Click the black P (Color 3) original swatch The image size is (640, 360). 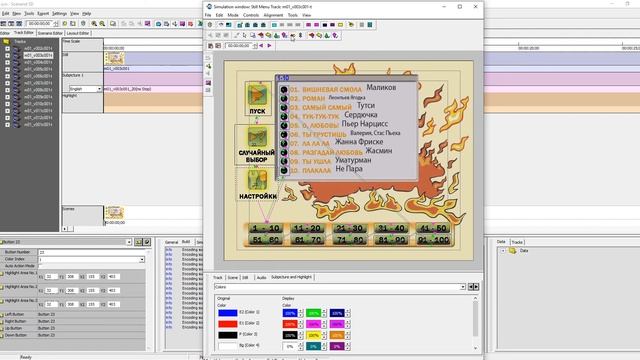(227, 335)
